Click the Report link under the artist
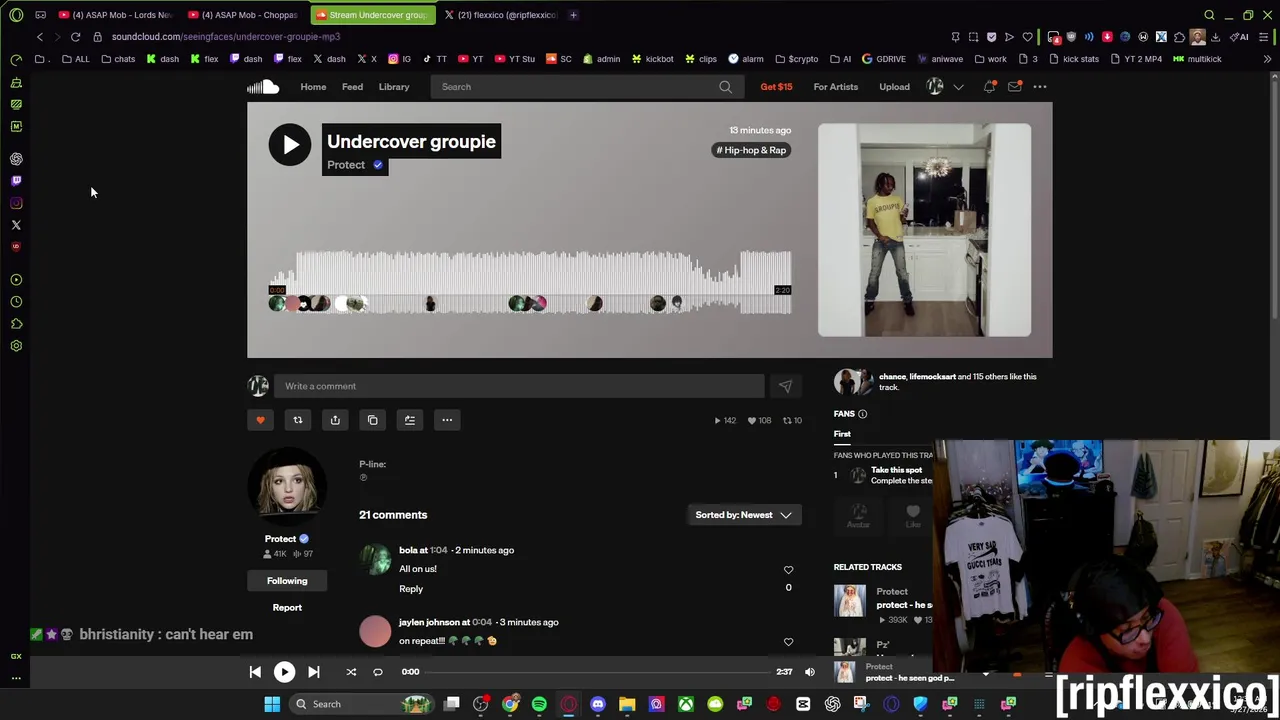 point(287,608)
